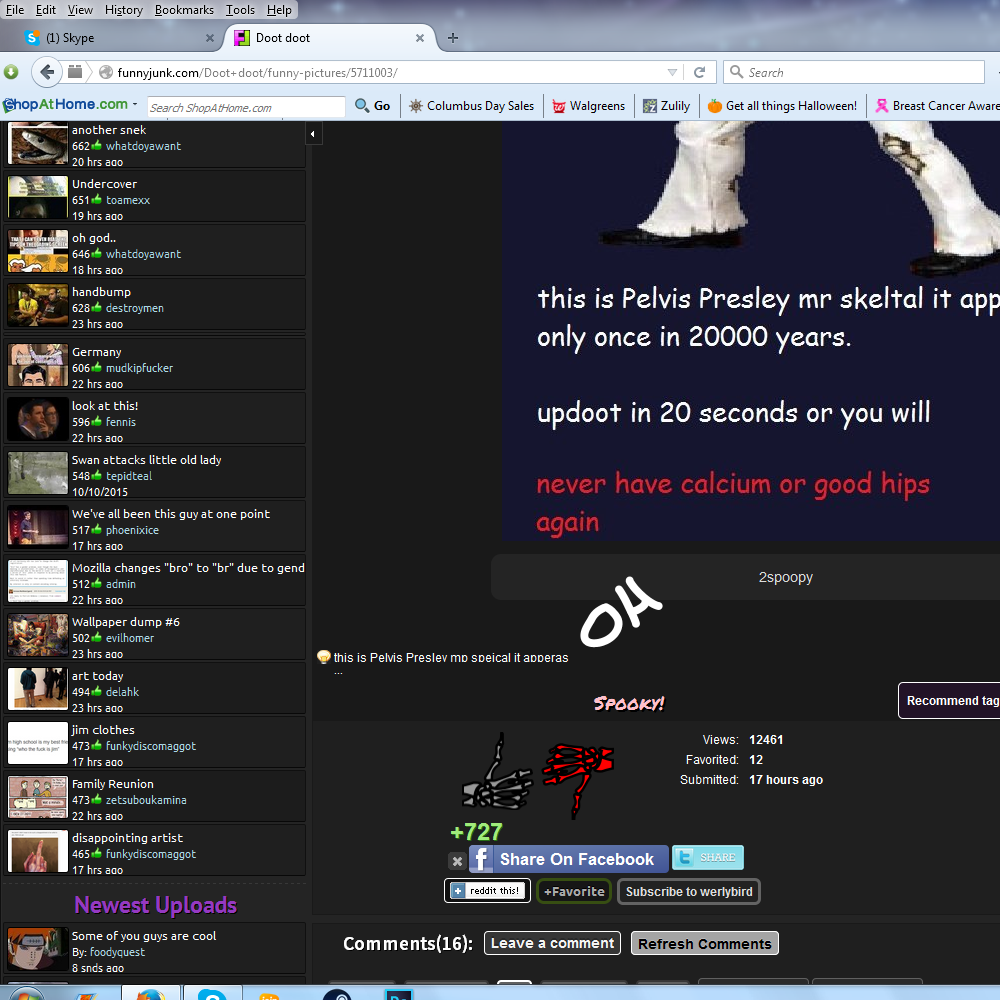Screen dimensions: 1000x1000
Task: Open the URL bar history dropdown
Action: [x=673, y=72]
